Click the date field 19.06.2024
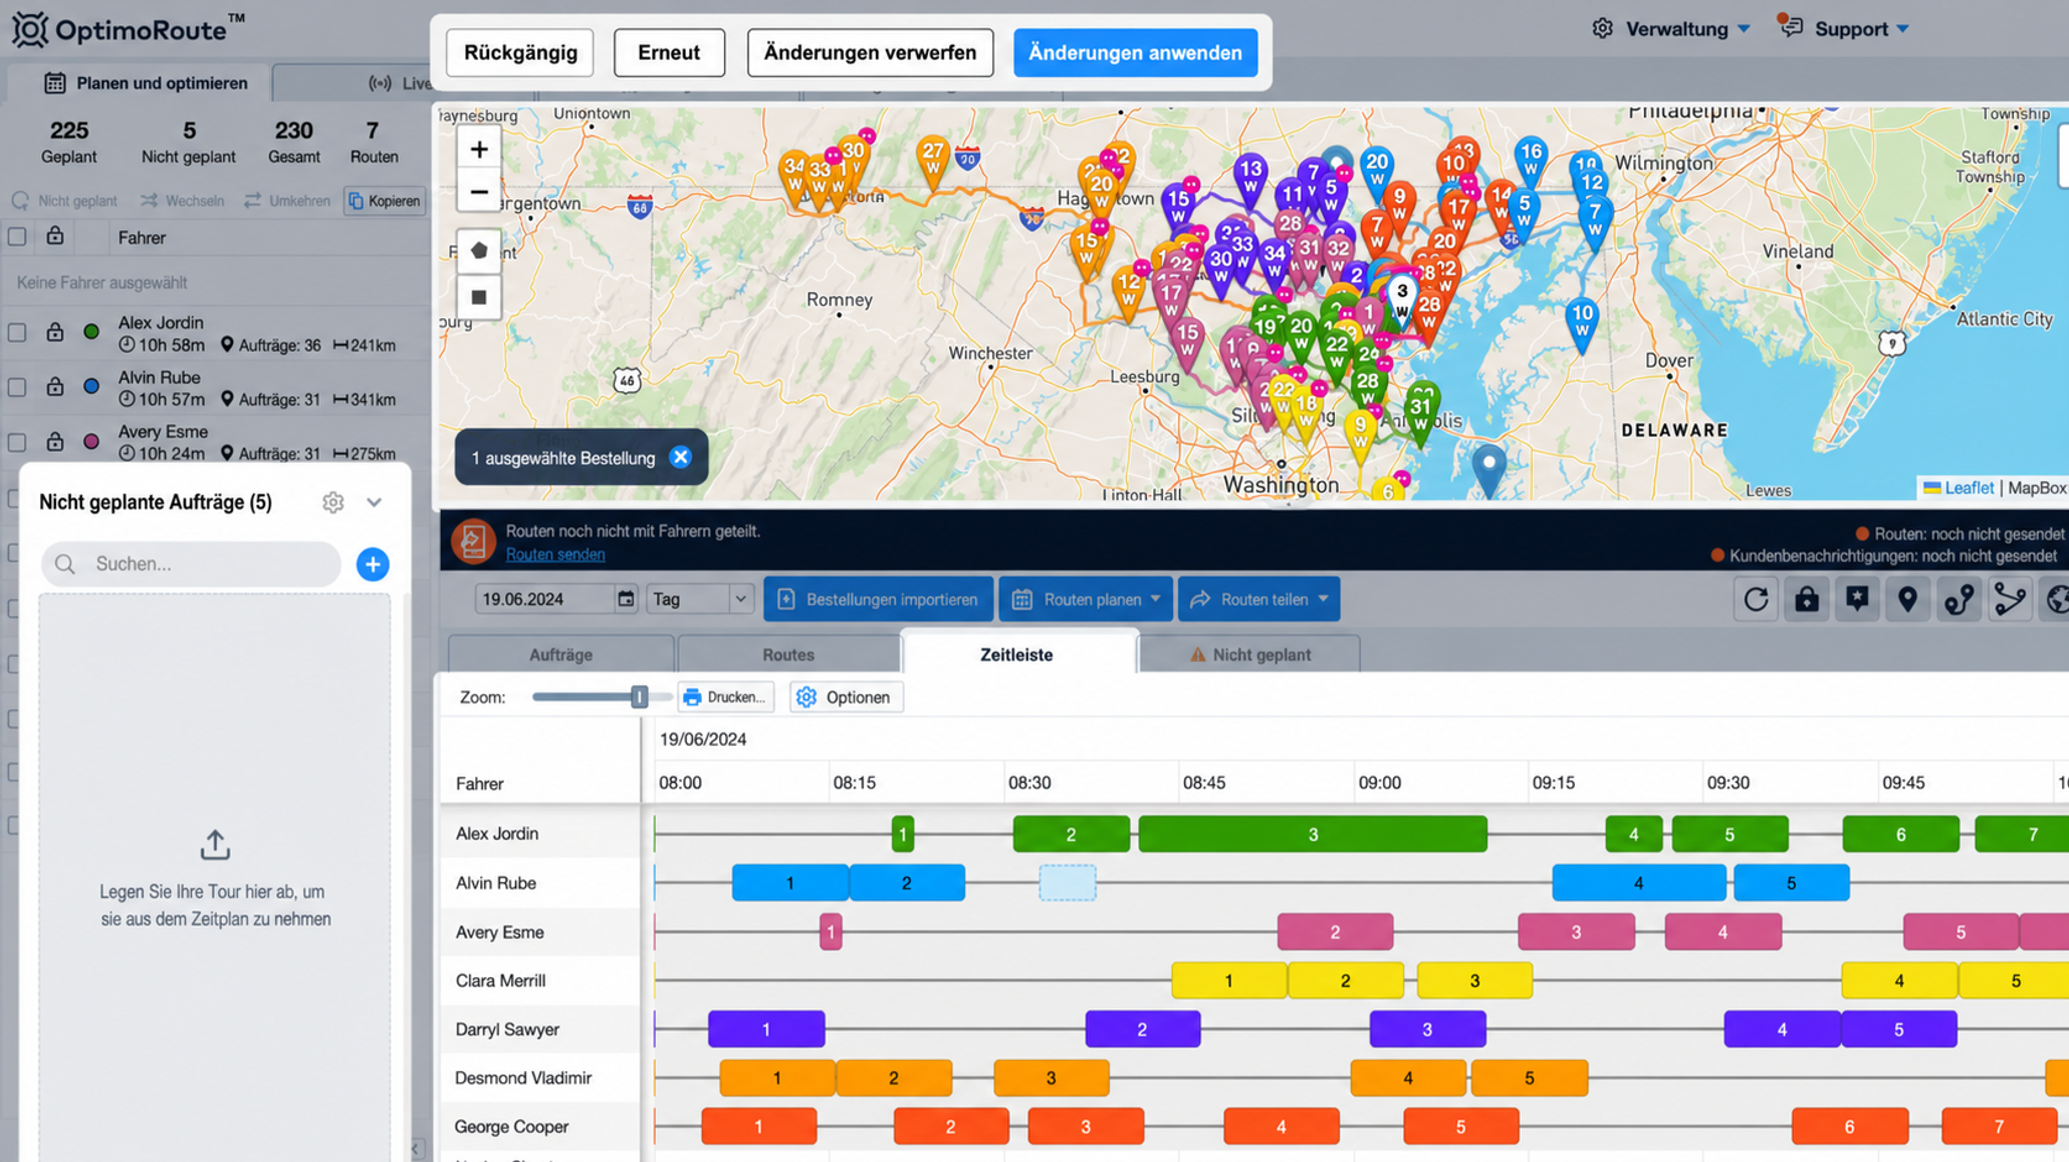The image size is (2069, 1162). point(544,599)
